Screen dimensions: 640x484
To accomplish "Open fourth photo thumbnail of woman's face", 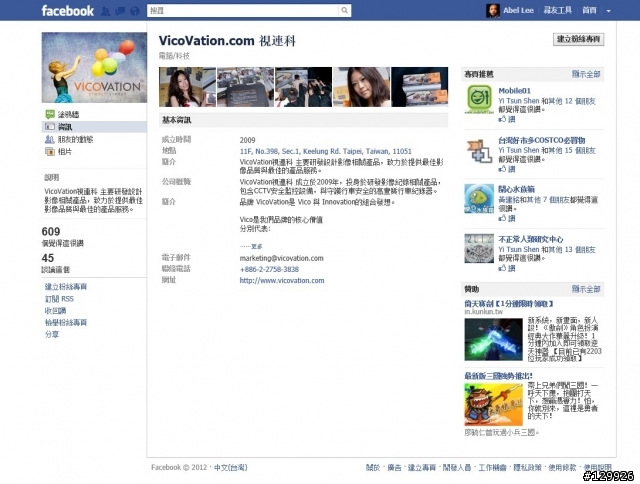I will pyautogui.click(x=361, y=87).
